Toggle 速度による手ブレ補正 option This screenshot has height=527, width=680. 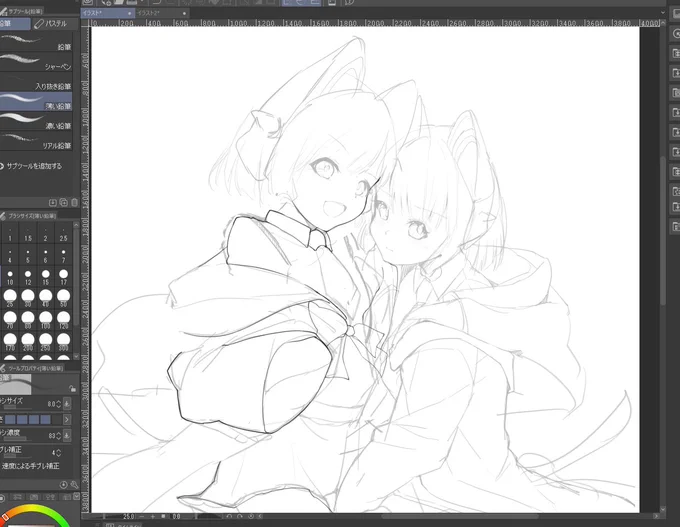[x=30, y=466]
